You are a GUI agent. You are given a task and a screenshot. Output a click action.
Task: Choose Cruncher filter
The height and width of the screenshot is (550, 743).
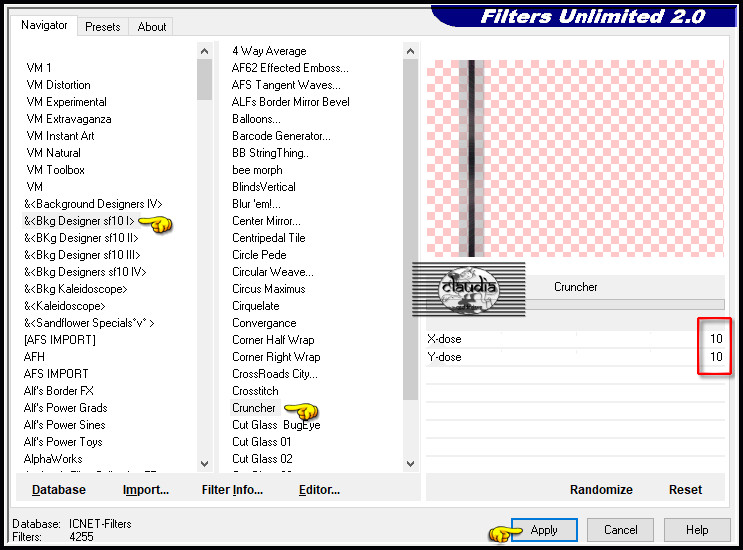pos(254,408)
